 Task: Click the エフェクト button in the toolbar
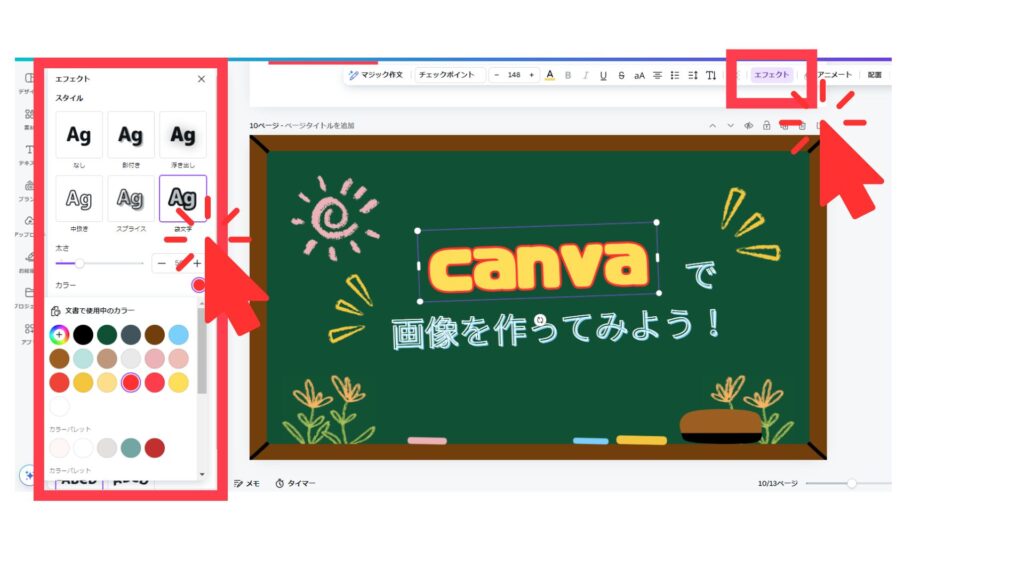click(772, 75)
